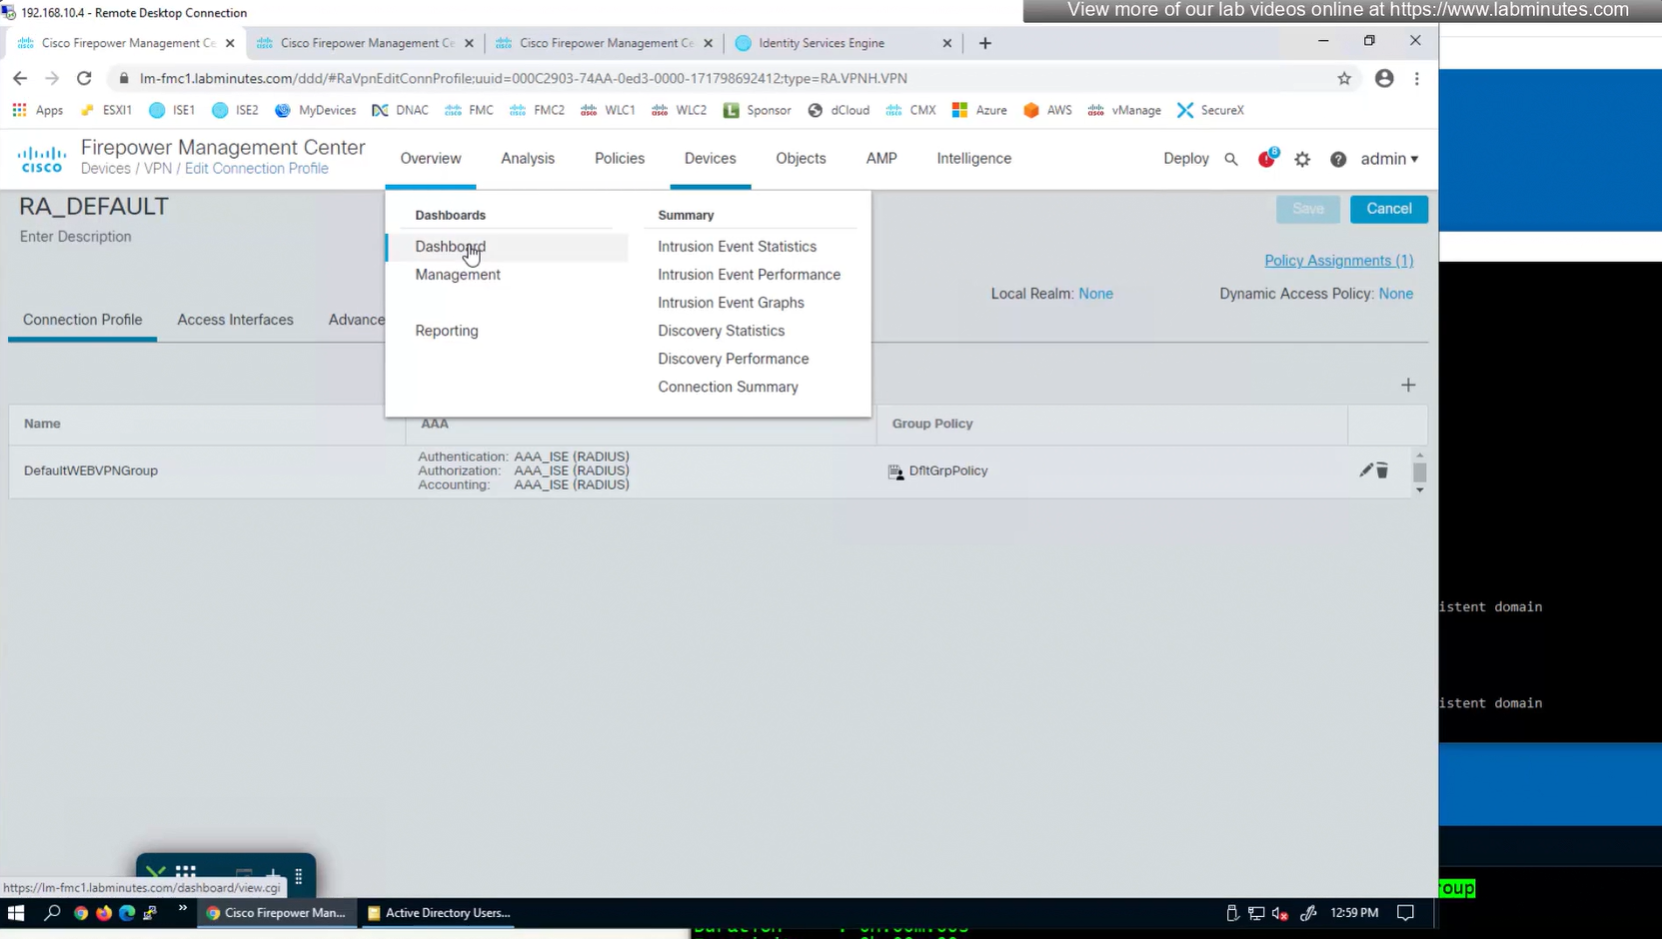Open the system settings gear icon
This screenshot has height=939, width=1662.
pos(1302,159)
